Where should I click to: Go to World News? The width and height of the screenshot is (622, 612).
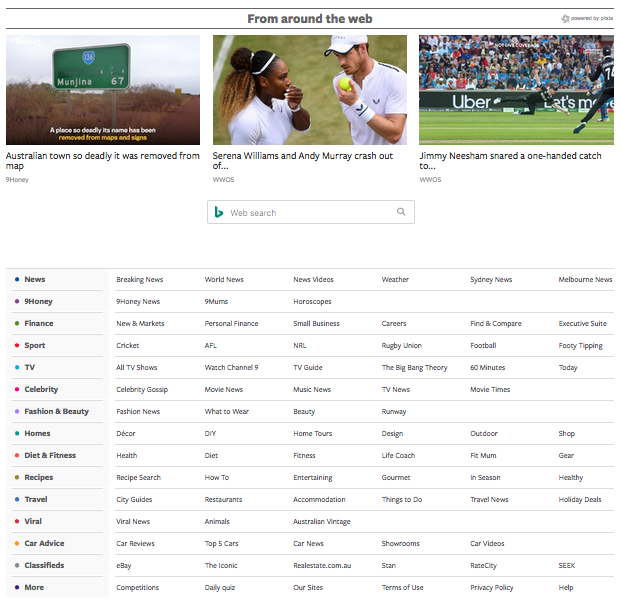[x=224, y=280]
